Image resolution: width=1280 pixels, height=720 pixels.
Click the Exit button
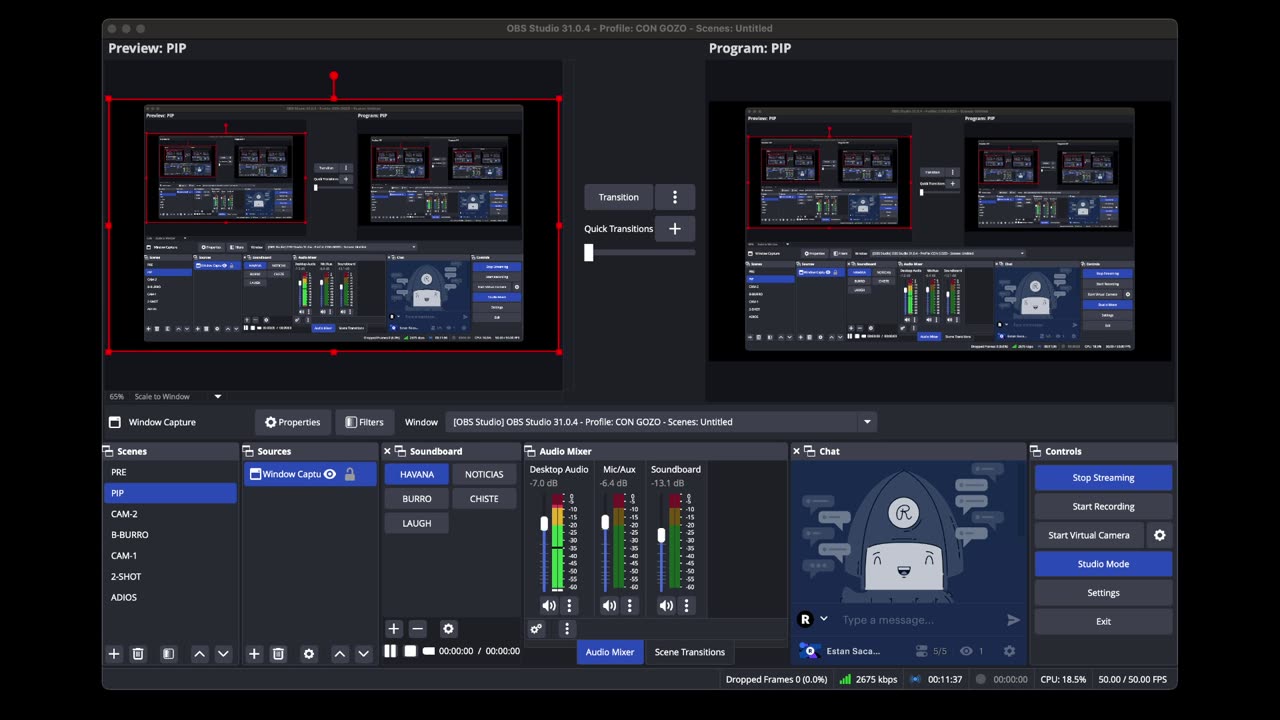coord(1103,622)
